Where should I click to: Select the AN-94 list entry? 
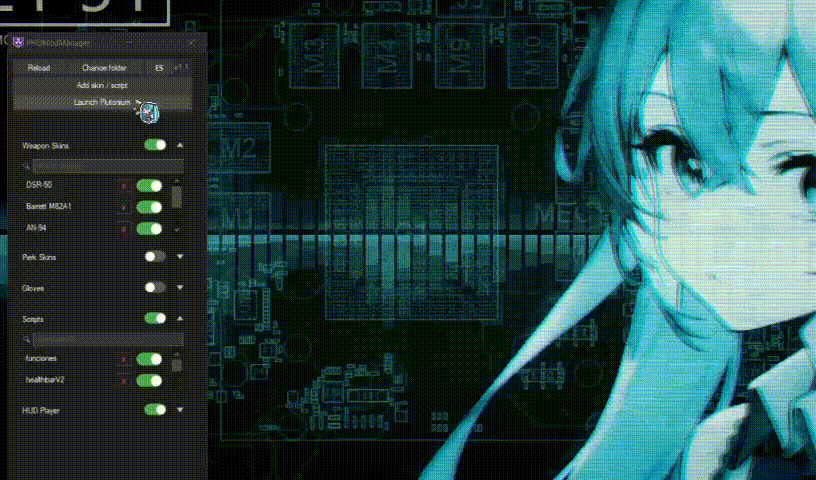click(36, 228)
